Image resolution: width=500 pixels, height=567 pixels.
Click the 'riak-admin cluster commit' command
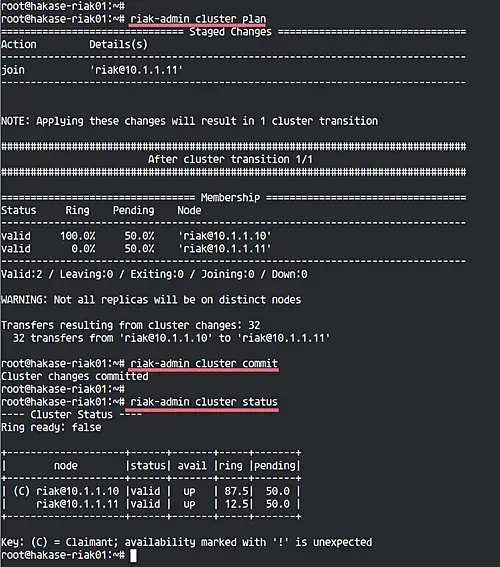204,363
